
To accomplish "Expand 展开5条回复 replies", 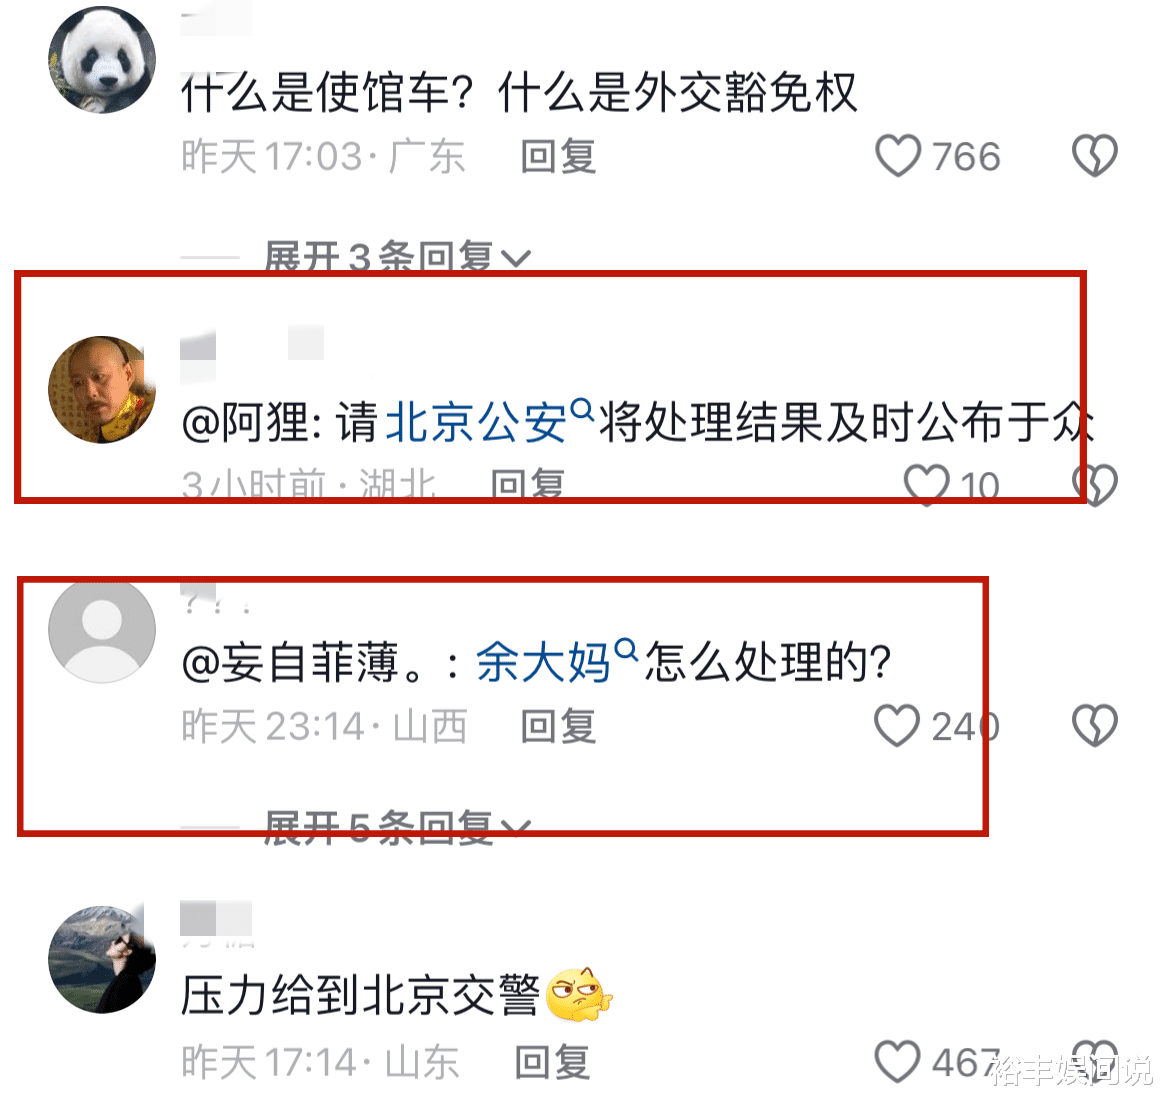I will [x=397, y=827].
